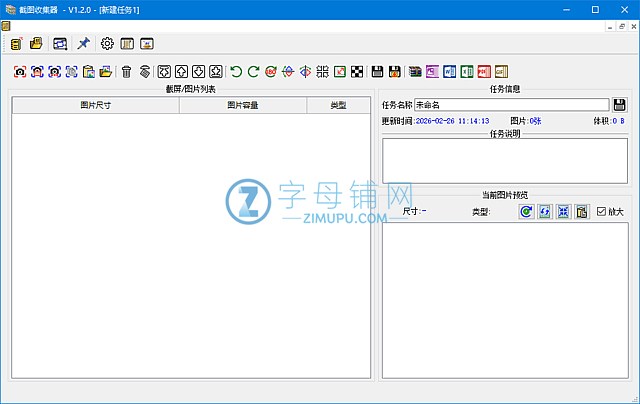
Task: Click in the 任务名称 text field
Action: click(x=510, y=104)
